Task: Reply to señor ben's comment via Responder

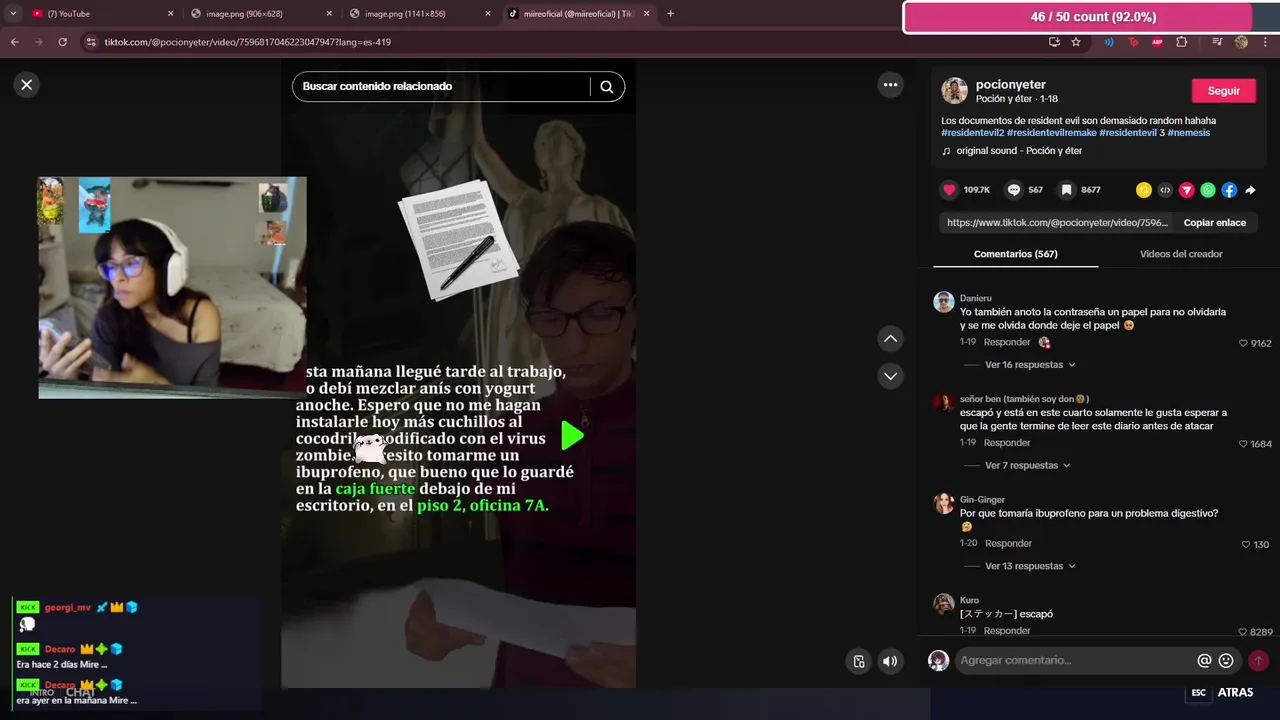Action: 1007,443
